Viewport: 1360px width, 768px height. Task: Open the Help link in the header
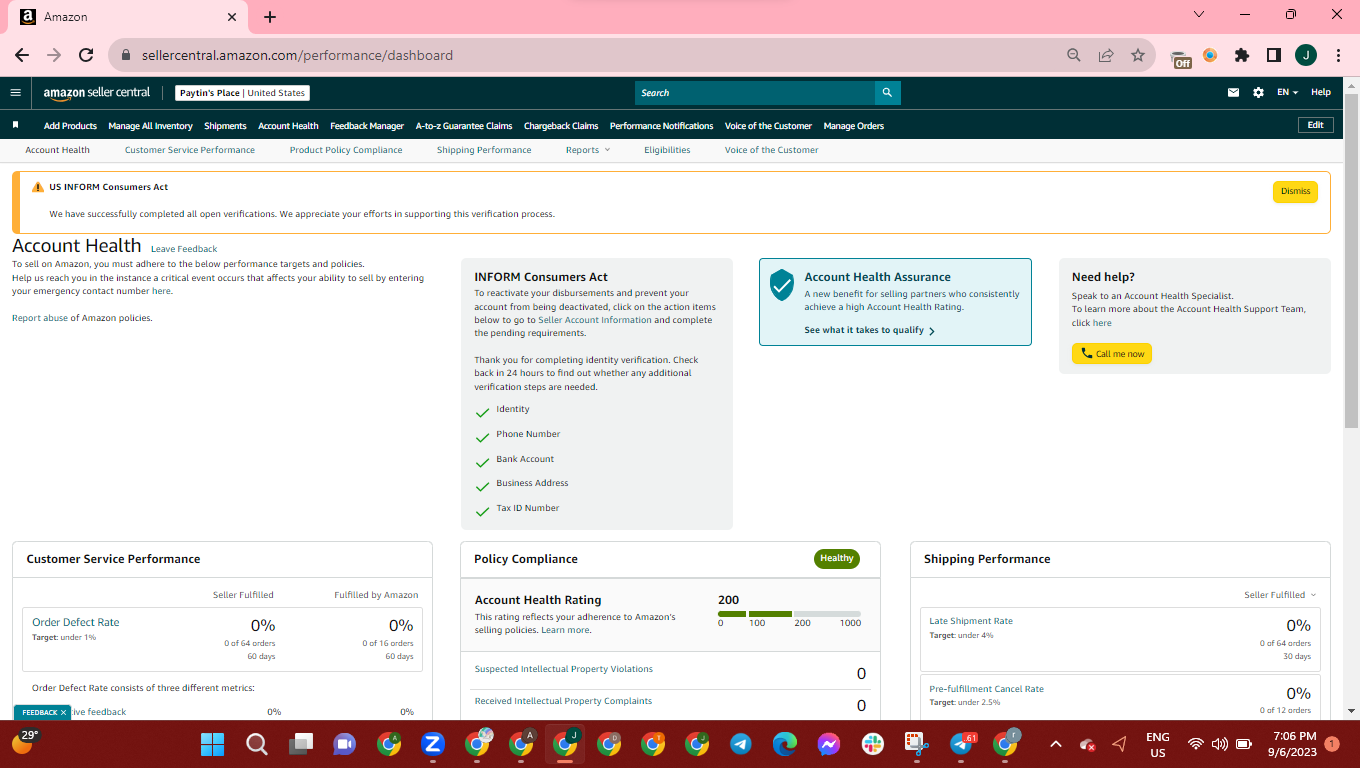[x=1321, y=92]
